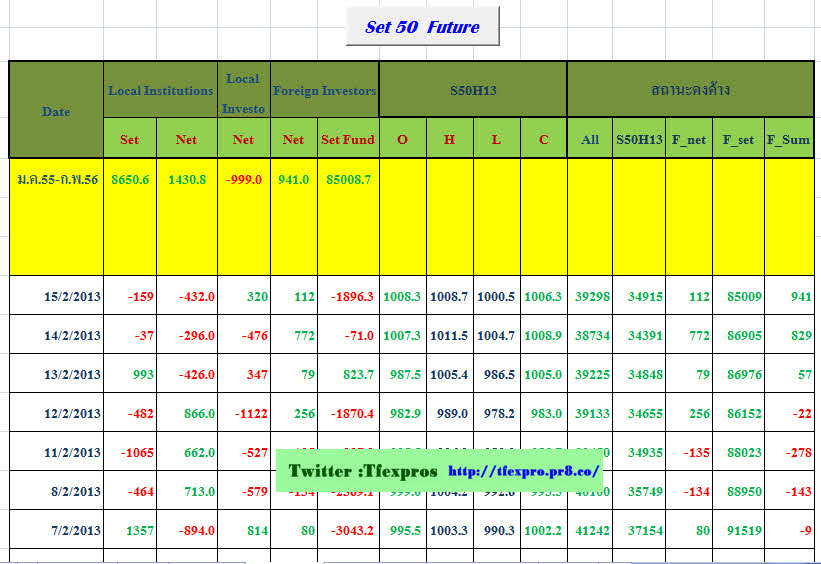The width and height of the screenshot is (821, 564).
Task: Select the Date column header
Action: (56, 111)
